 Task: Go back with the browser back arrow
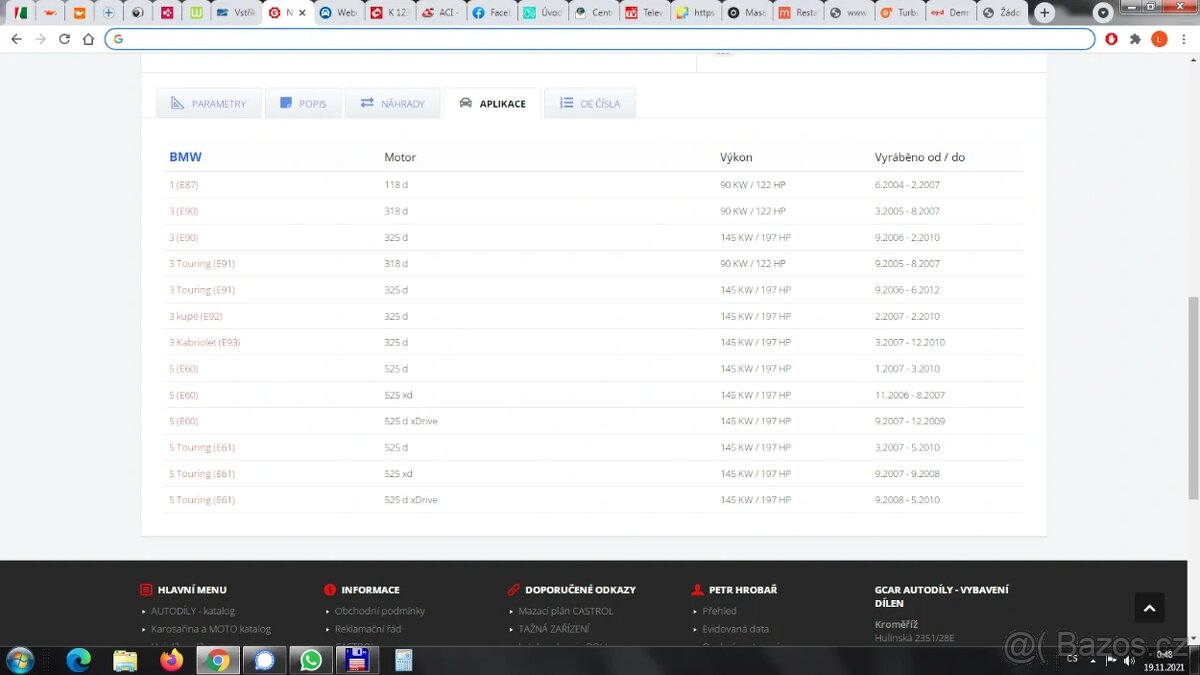(x=16, y=39)
